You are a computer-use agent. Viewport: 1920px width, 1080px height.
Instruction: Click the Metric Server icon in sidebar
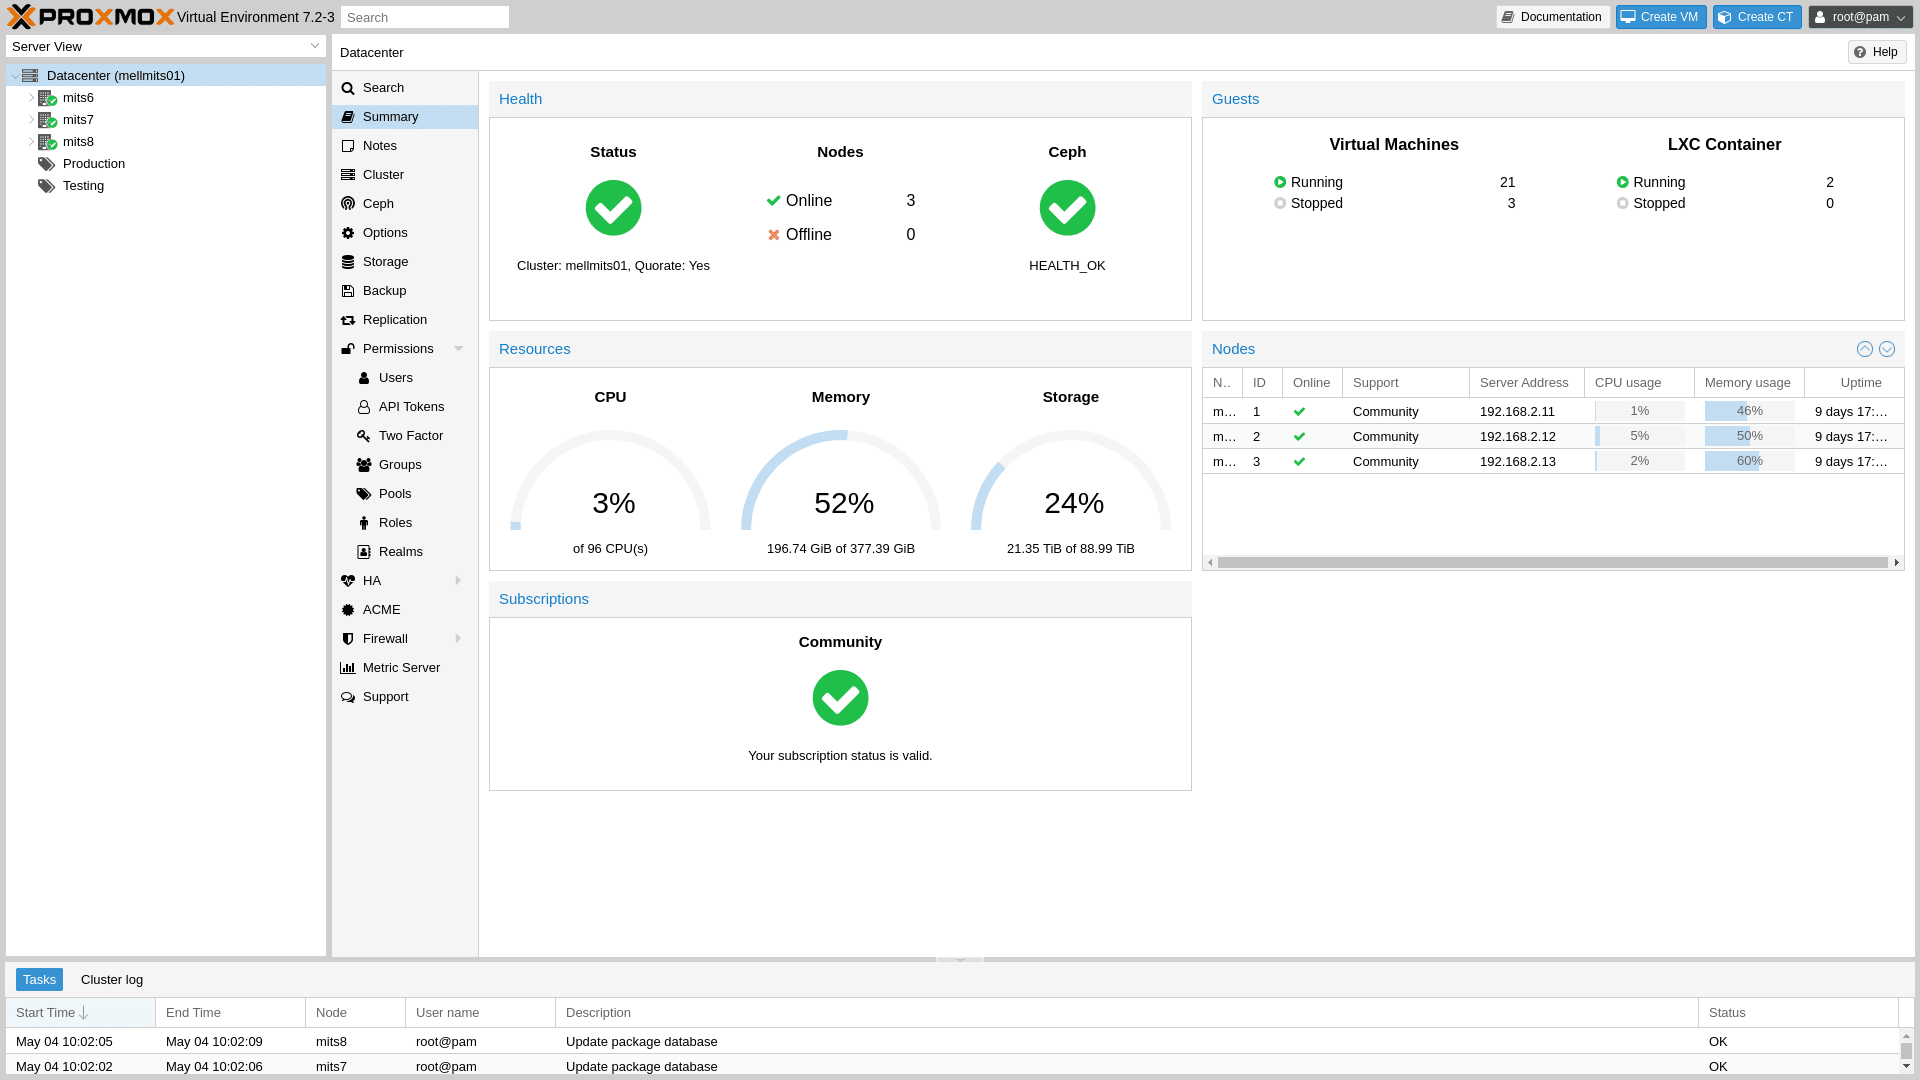coord(348,667)
